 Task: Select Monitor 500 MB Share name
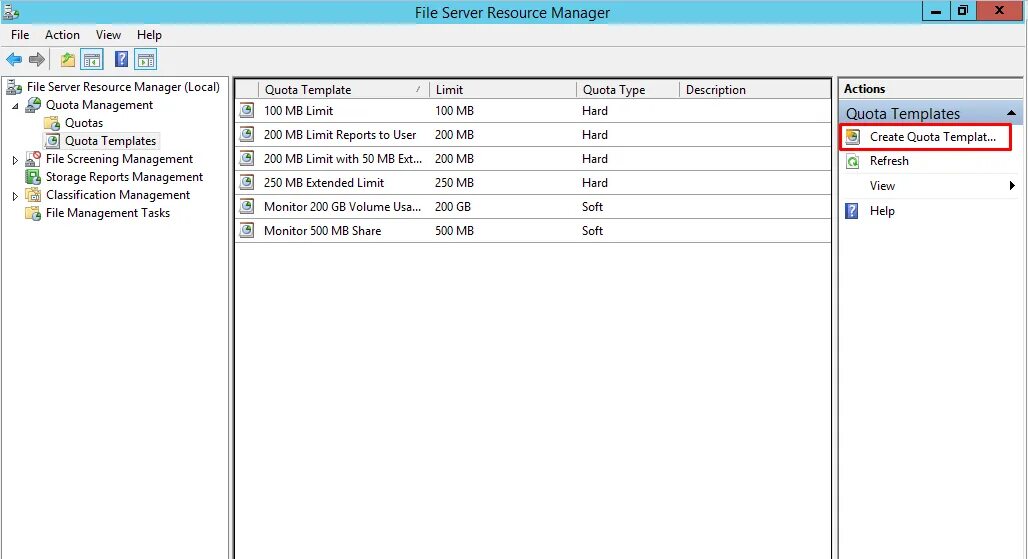pyautogui.click(x=323, y=231)
